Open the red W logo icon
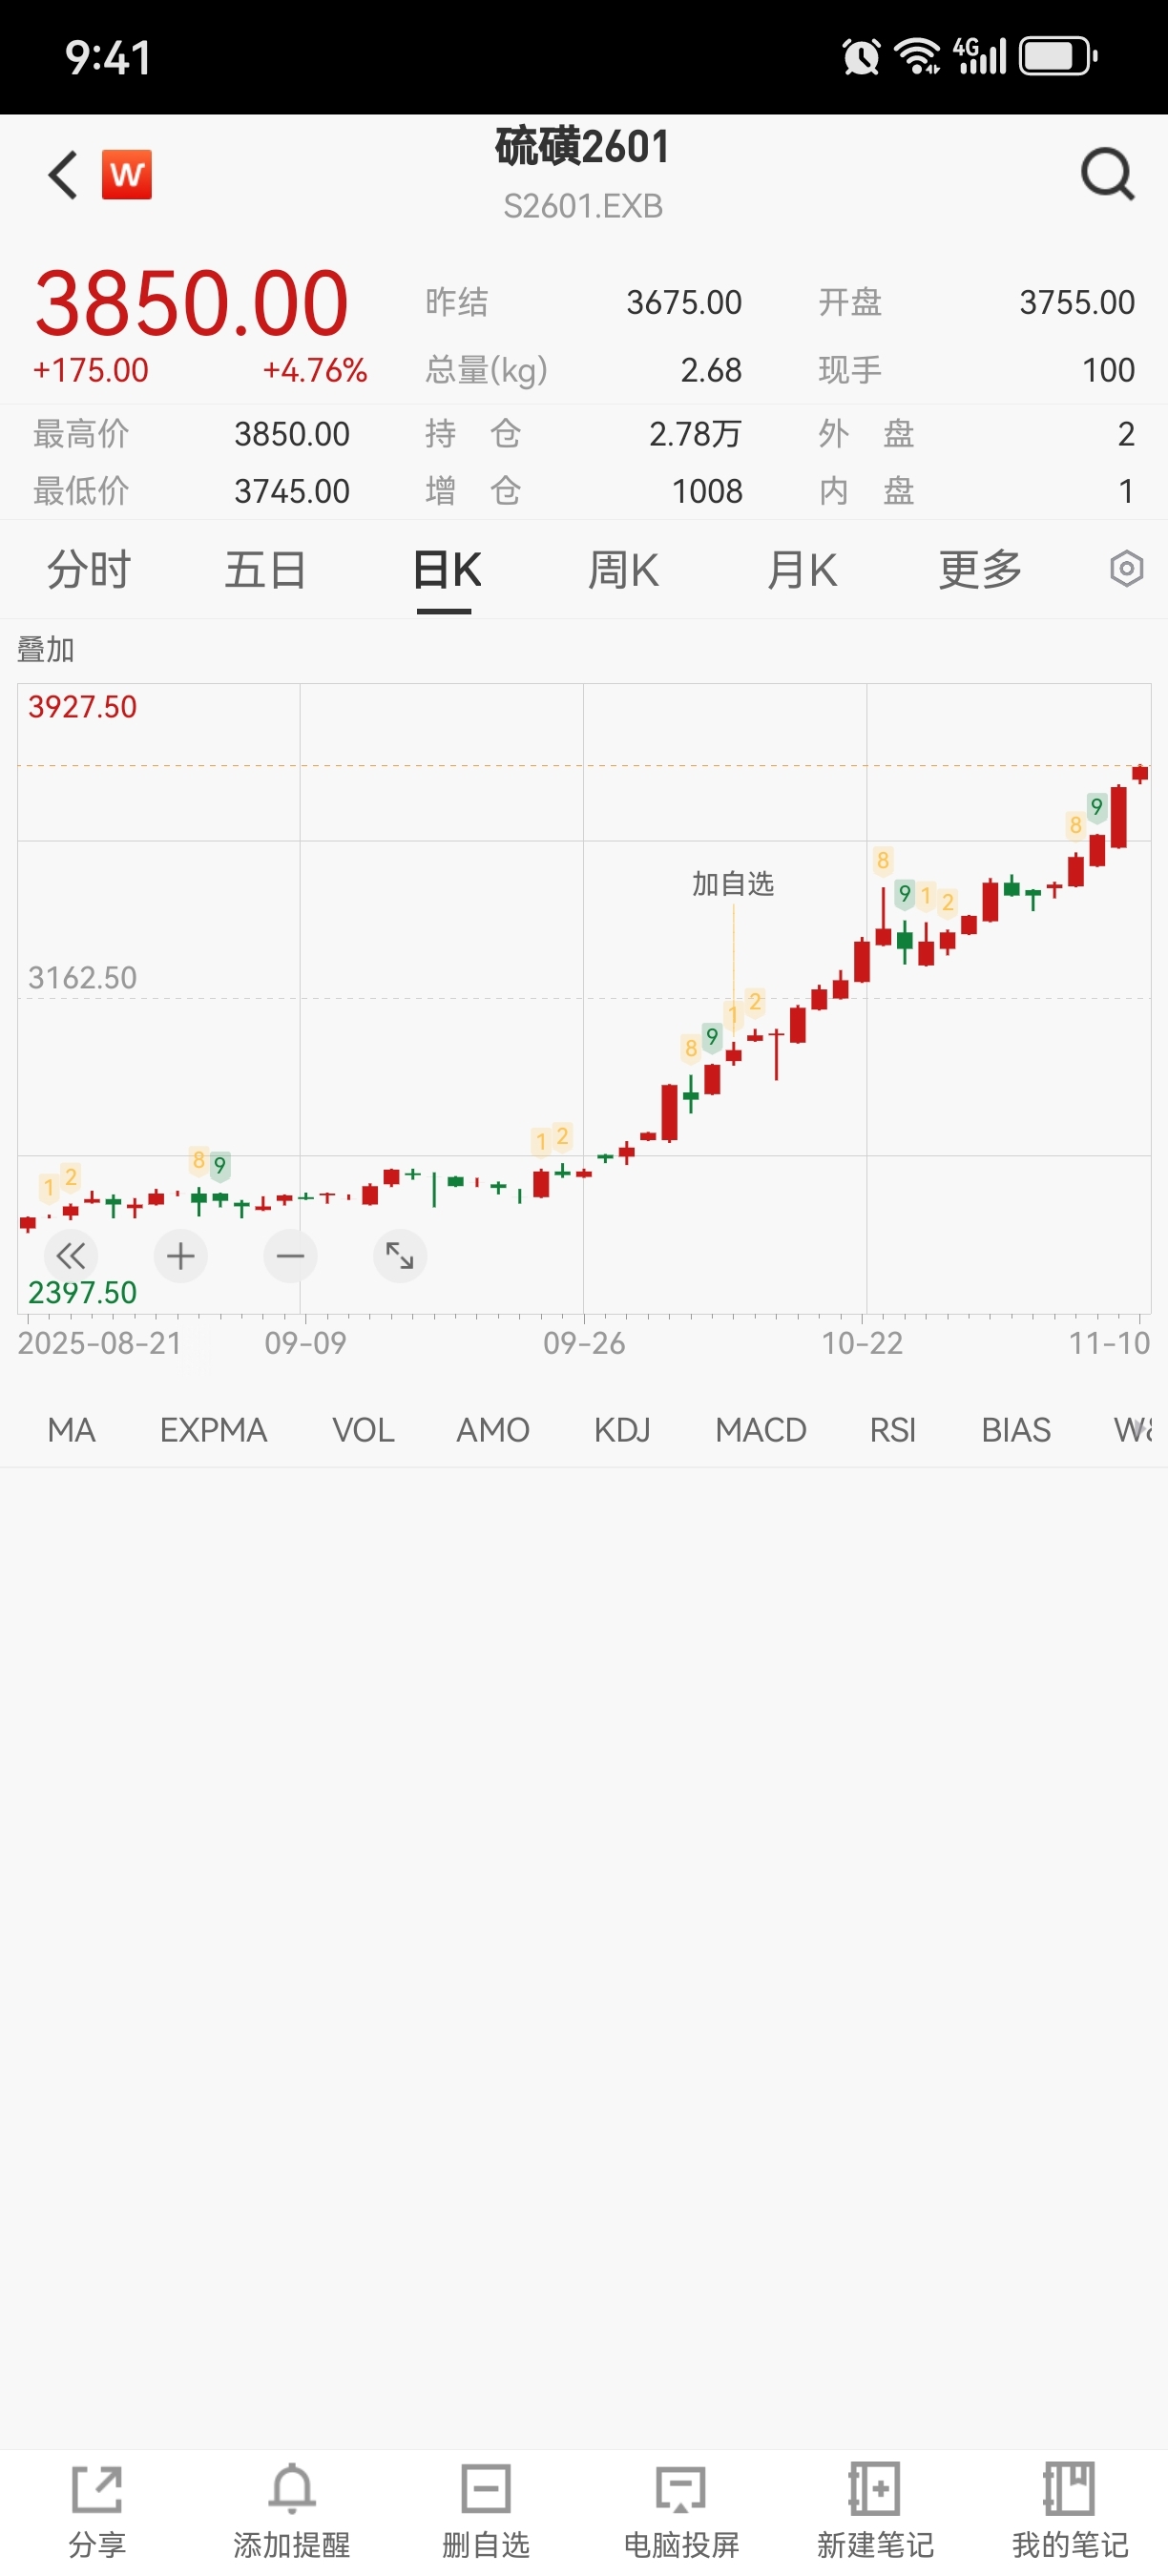Image resolution: width=1168 pixels, height=2576 pixels. 127,175
